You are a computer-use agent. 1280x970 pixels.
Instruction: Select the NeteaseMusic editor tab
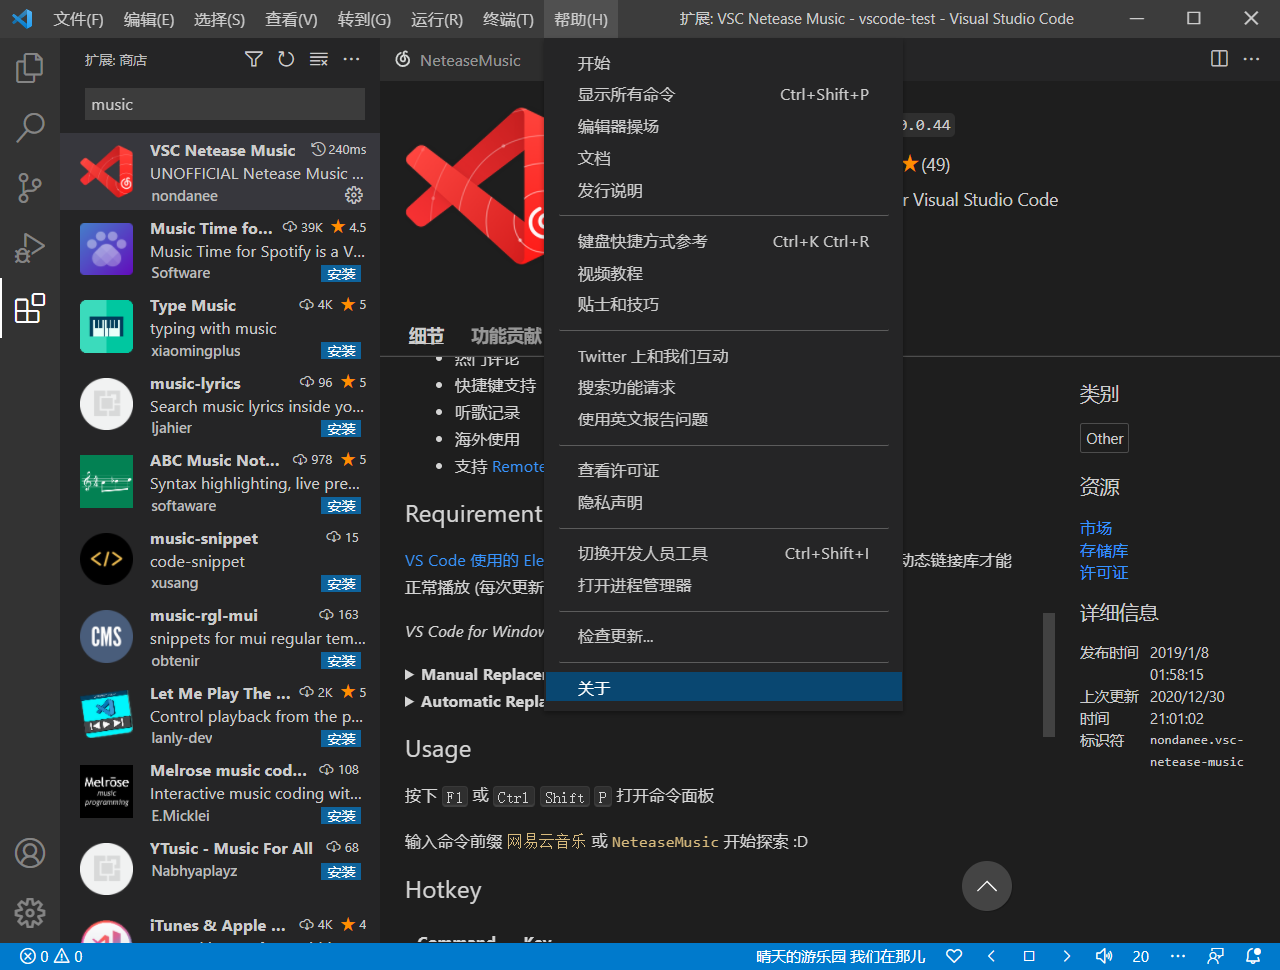click(463, 60)
